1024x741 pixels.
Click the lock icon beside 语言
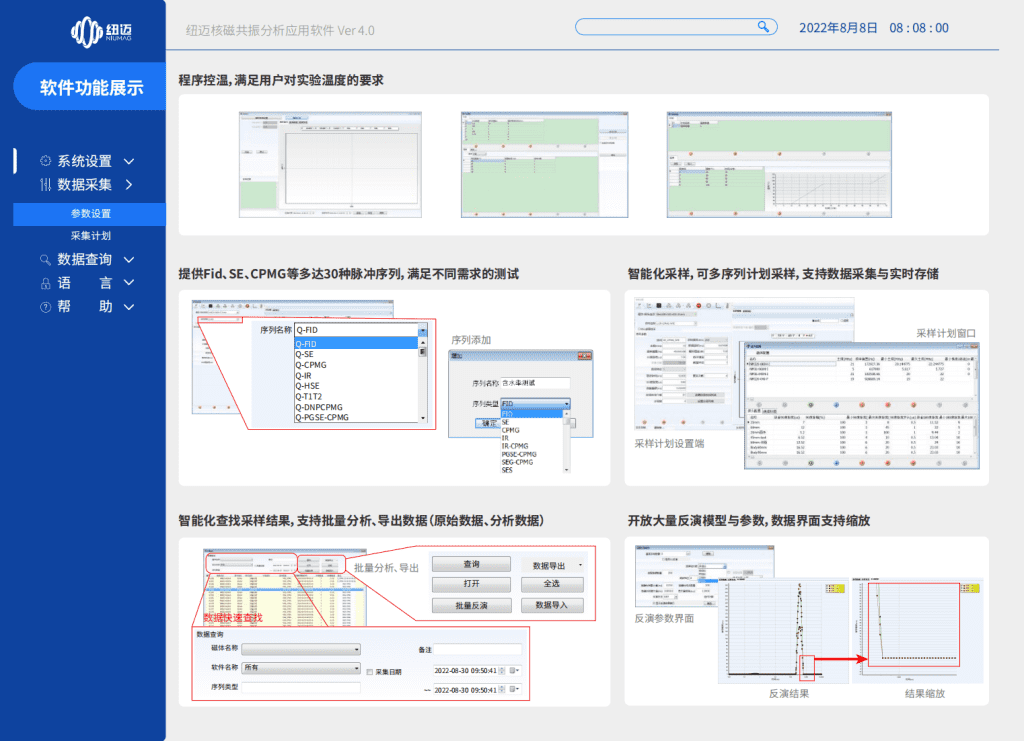(x=45, y=284)
